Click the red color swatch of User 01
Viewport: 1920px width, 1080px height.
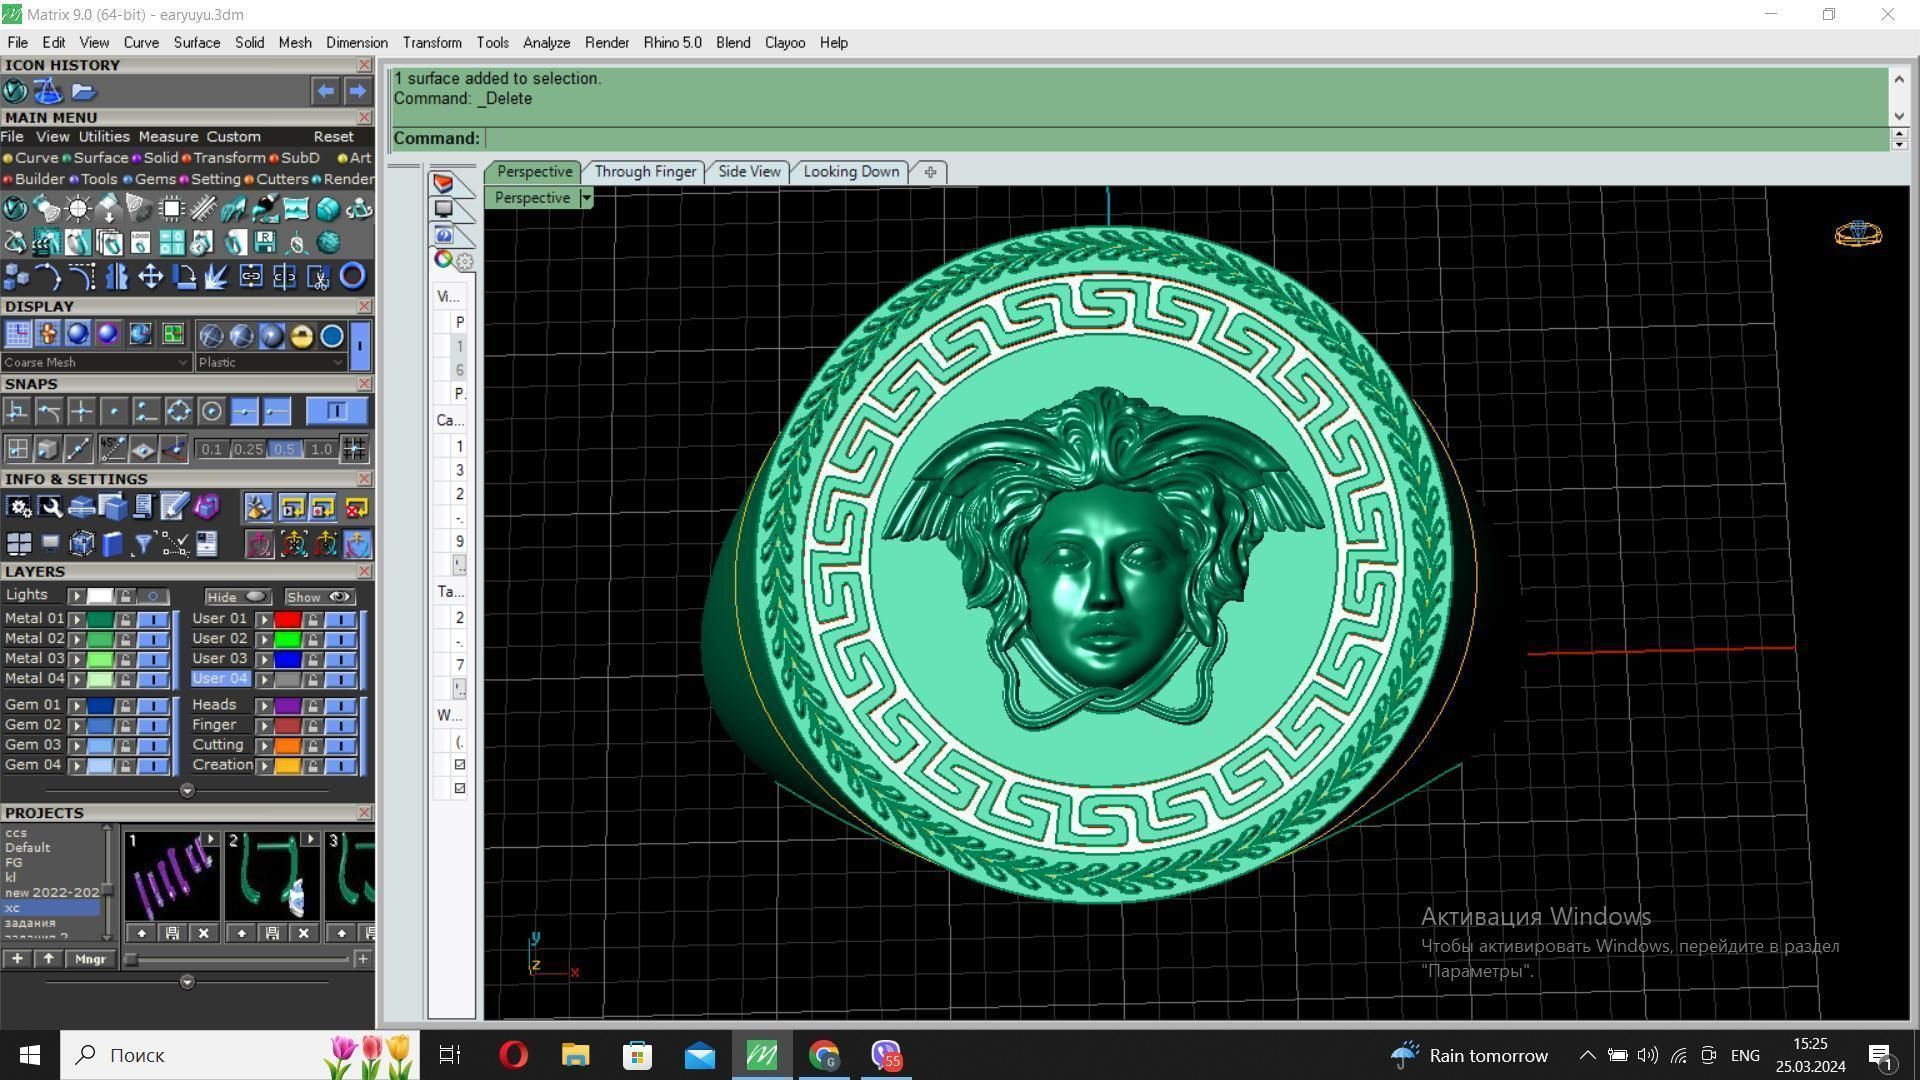pyautogui.click(x=287, y=619)
